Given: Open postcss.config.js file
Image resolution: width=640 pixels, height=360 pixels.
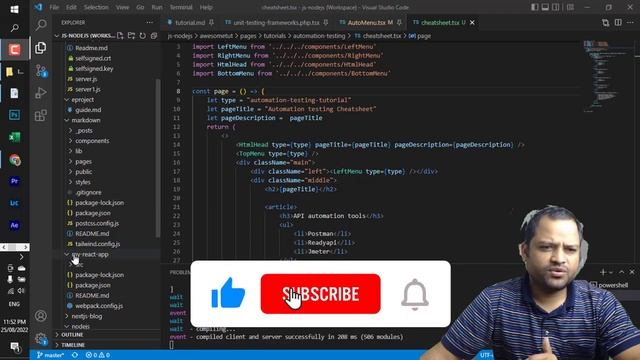Looking at the screenshot, I should coord(97,223).
